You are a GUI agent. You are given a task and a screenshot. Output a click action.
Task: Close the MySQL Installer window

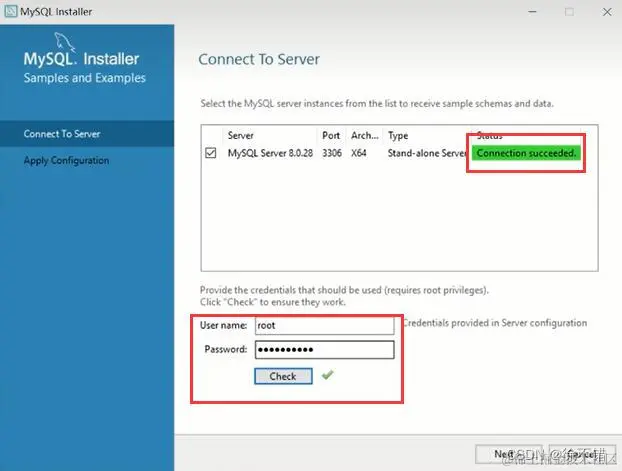pos(607,12)
